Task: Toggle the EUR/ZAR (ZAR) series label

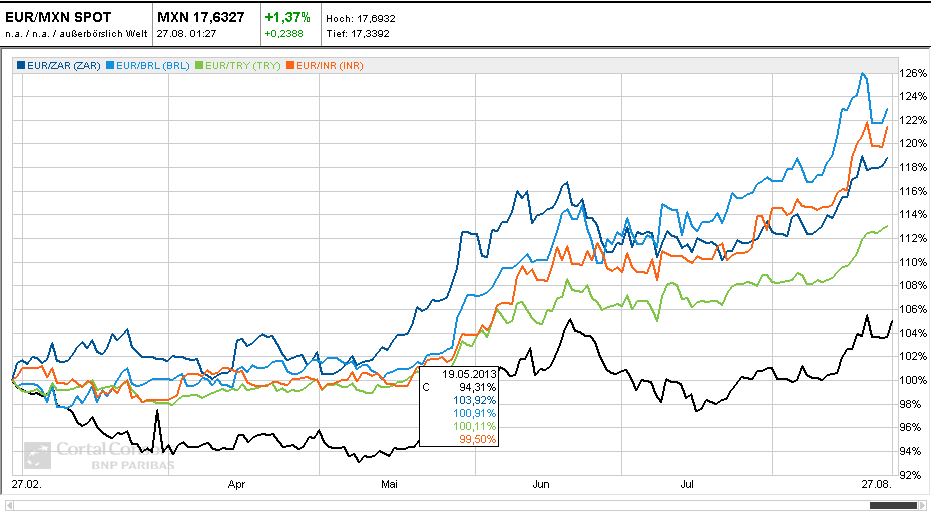Action: click(x=64, y=65)
